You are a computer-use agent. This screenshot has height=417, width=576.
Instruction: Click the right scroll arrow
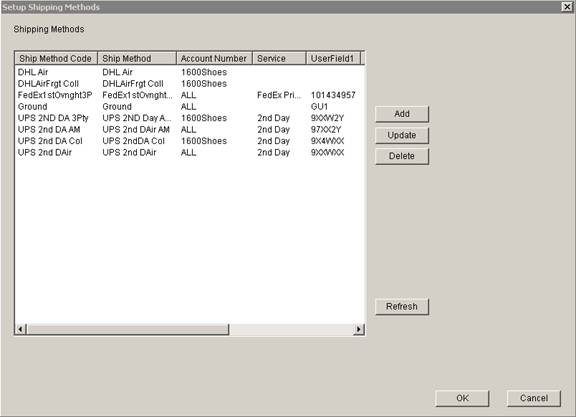[x=359, y=329]
